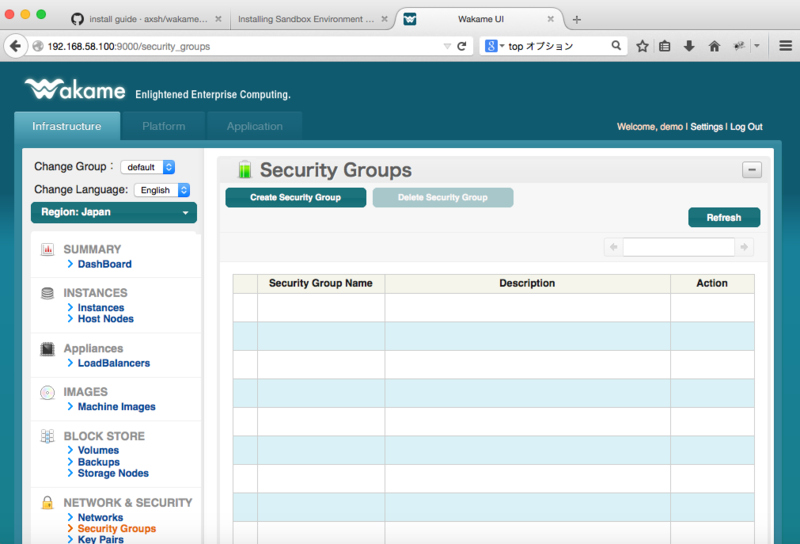Open the Settings link
Screen dimensions: 800x544
pyautogui.click(x=707, y=127)
